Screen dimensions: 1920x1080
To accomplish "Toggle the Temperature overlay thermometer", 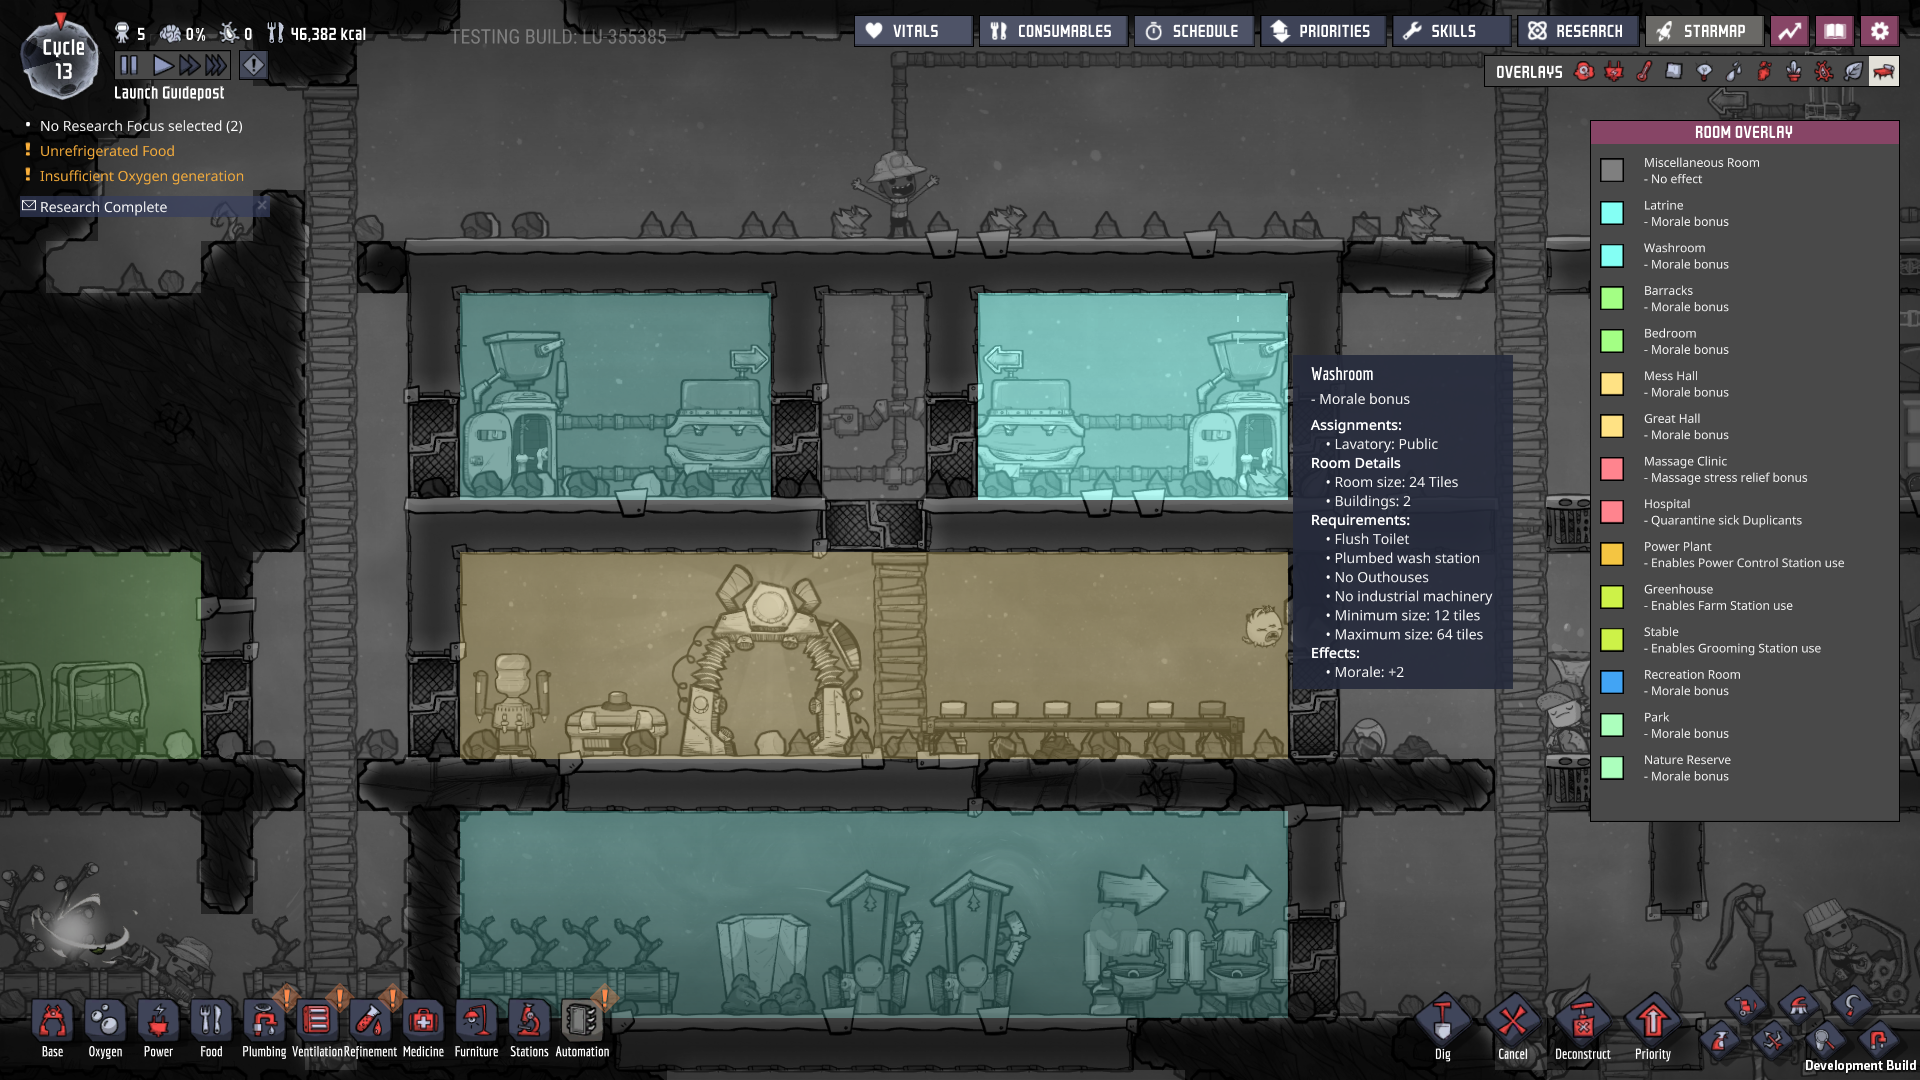I will coord(1644,72).
